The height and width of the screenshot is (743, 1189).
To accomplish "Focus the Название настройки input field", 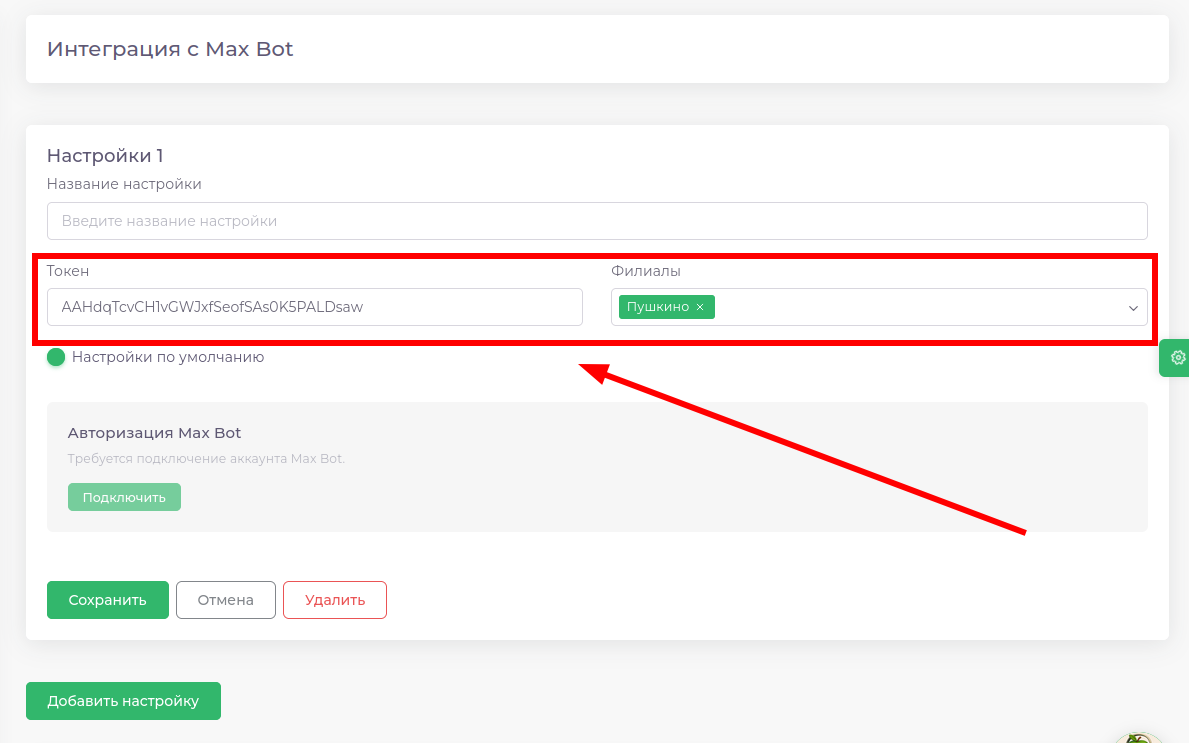I will click(x=596, y=221).
